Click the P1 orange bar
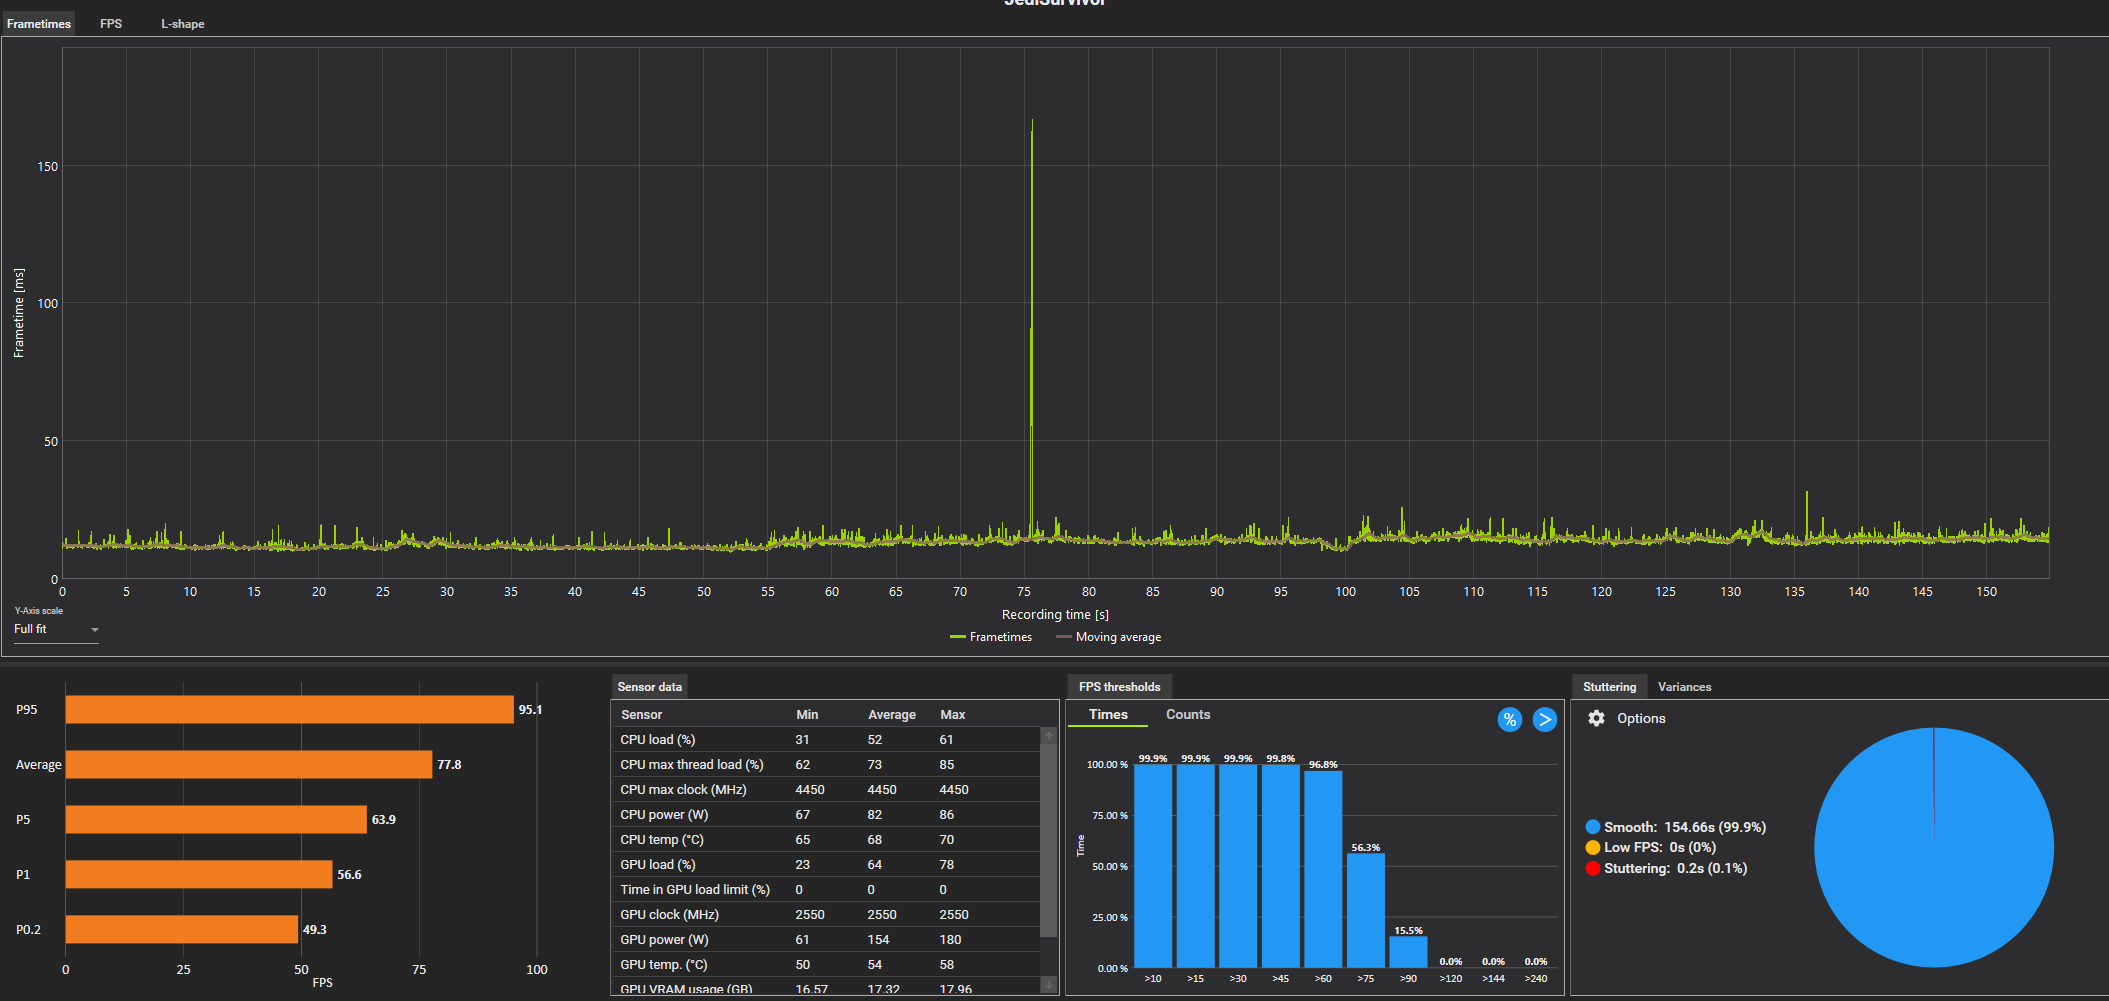 199,875
